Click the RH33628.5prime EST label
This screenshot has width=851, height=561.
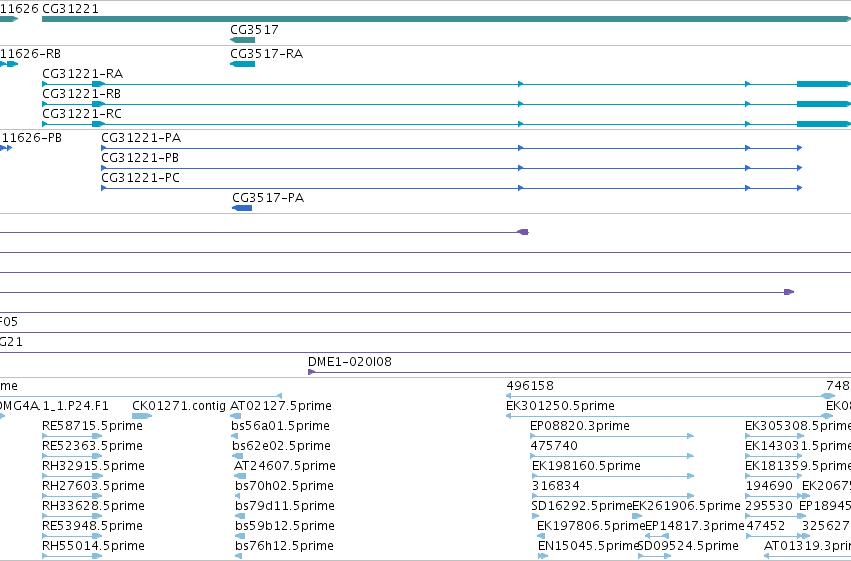(x=93, y=506)
